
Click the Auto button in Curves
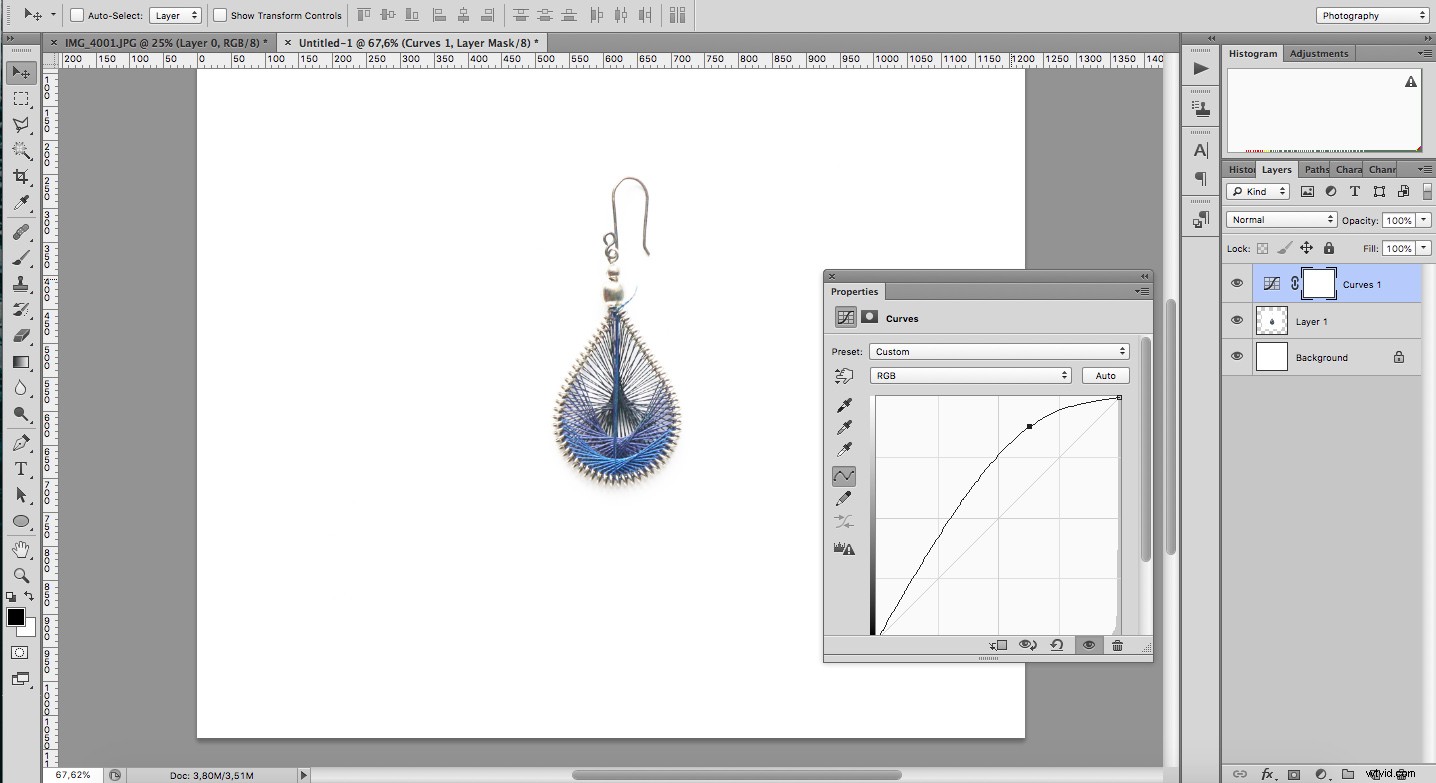point(1105,375)
